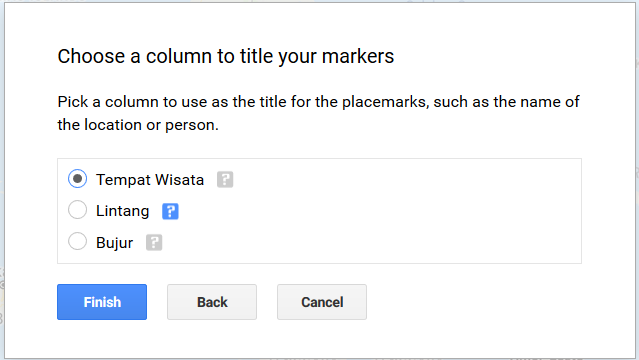Click the Lintang label text
This screenshot has width=639, height=360.
pyautogui.click(x=123, y=211)
